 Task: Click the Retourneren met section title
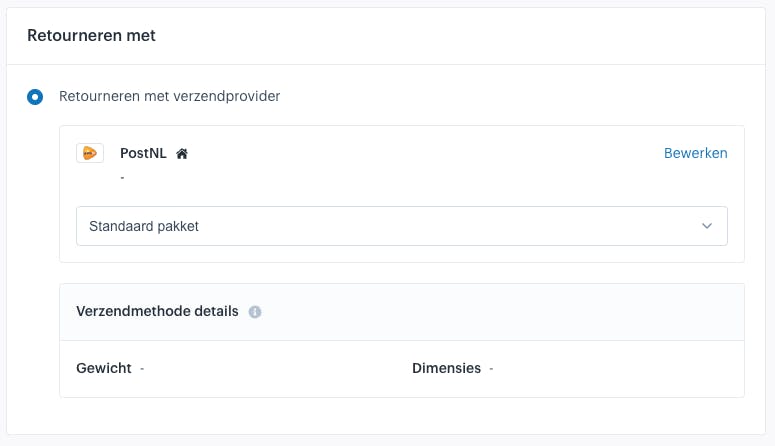[91, 36]
